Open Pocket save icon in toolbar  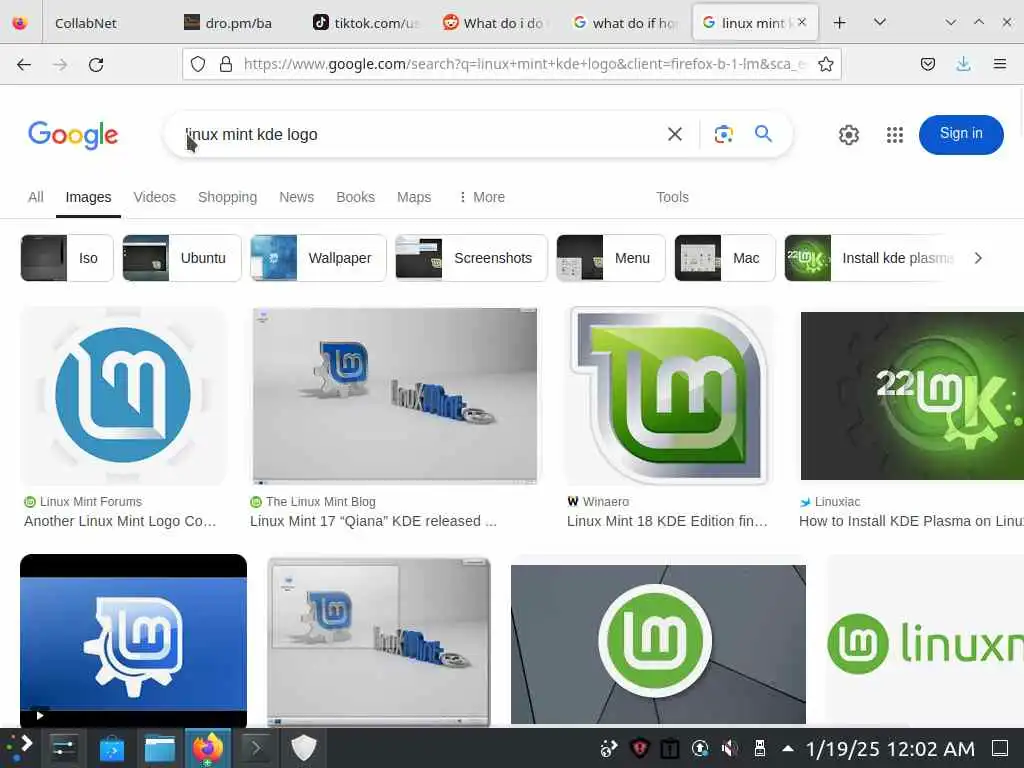pyautogui.click(x=927, y=64)
